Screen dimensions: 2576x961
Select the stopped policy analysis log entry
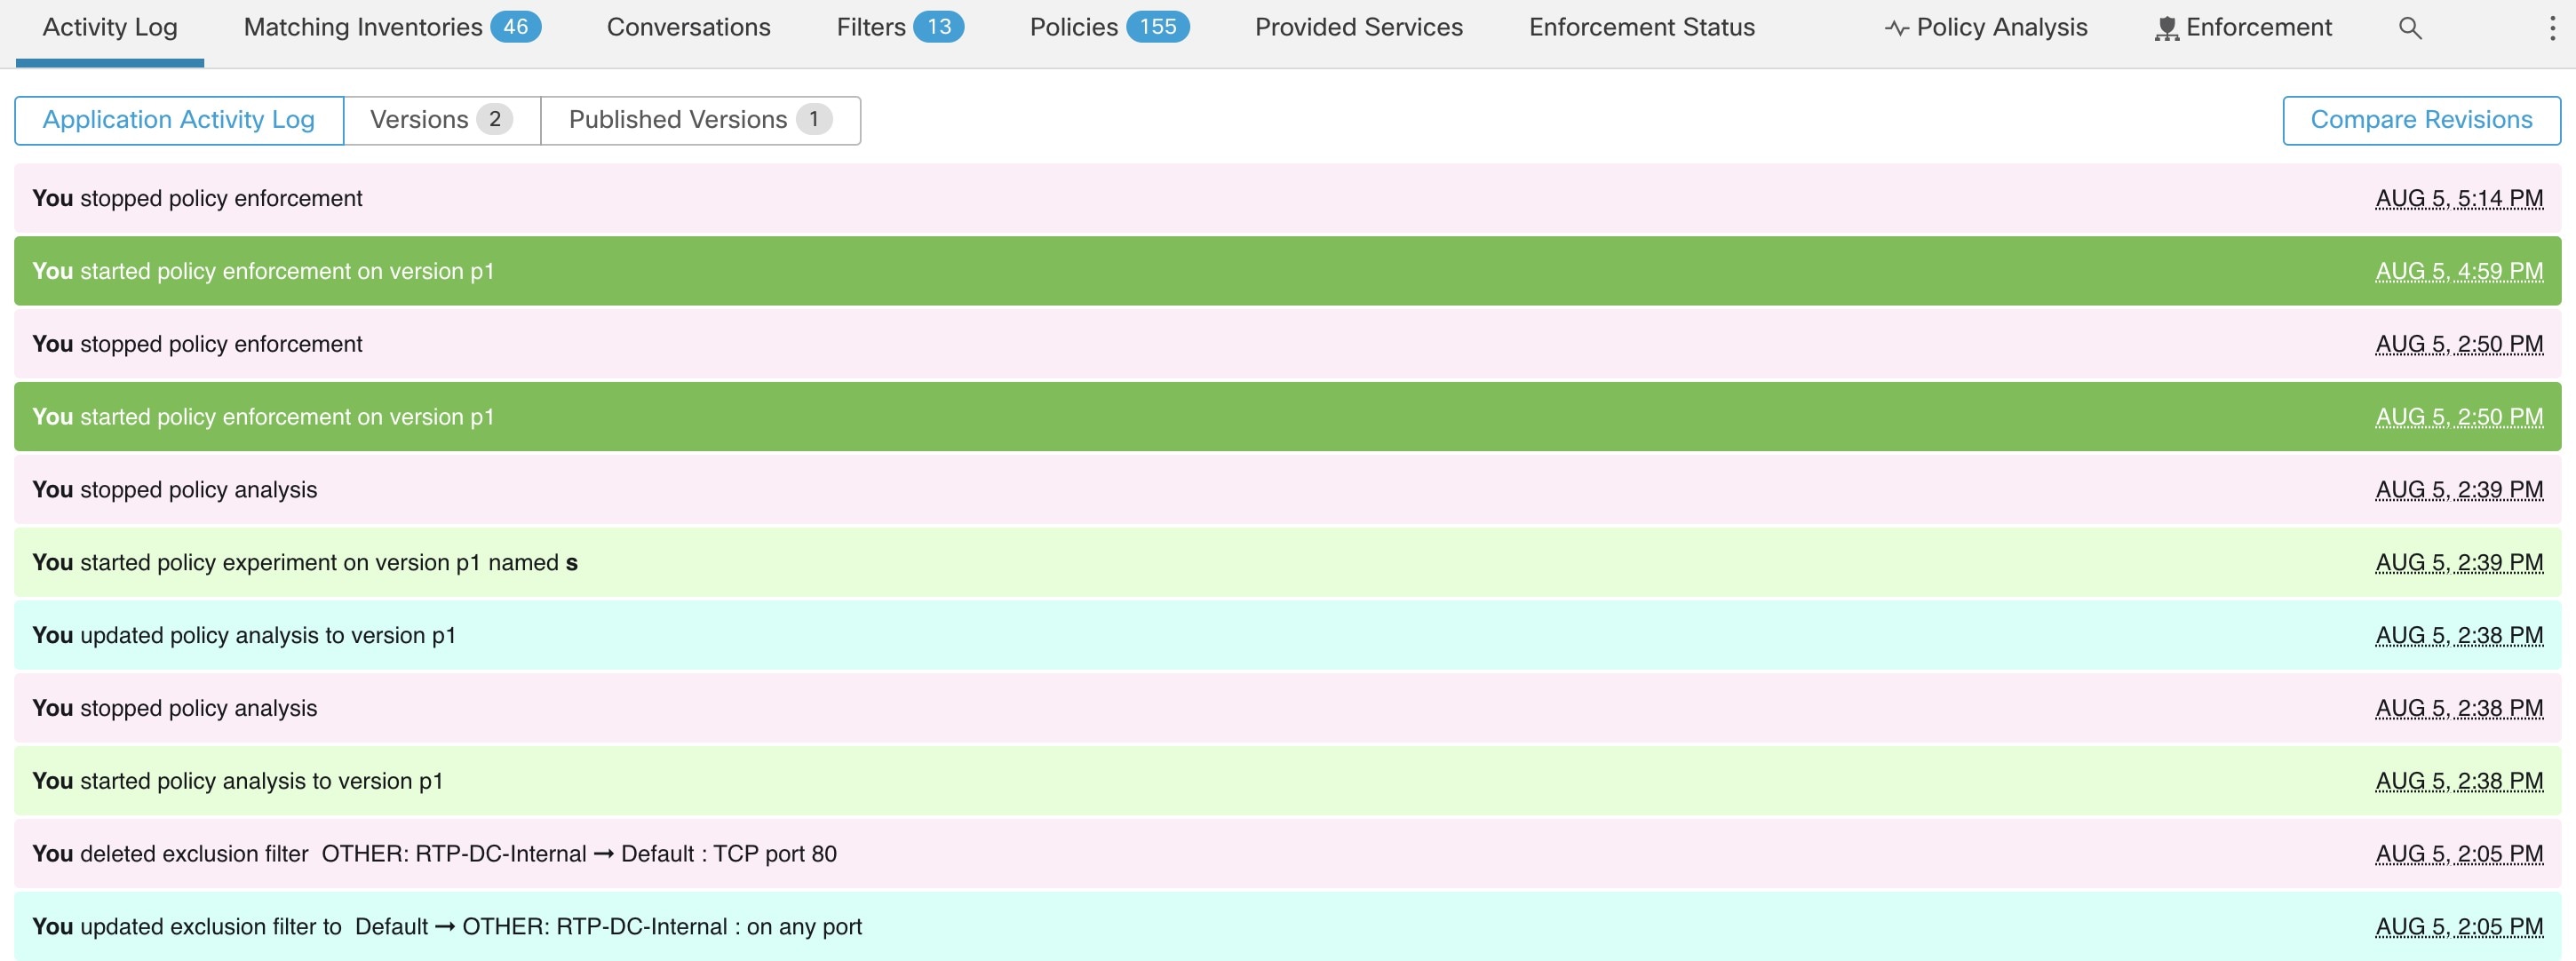1288,488
